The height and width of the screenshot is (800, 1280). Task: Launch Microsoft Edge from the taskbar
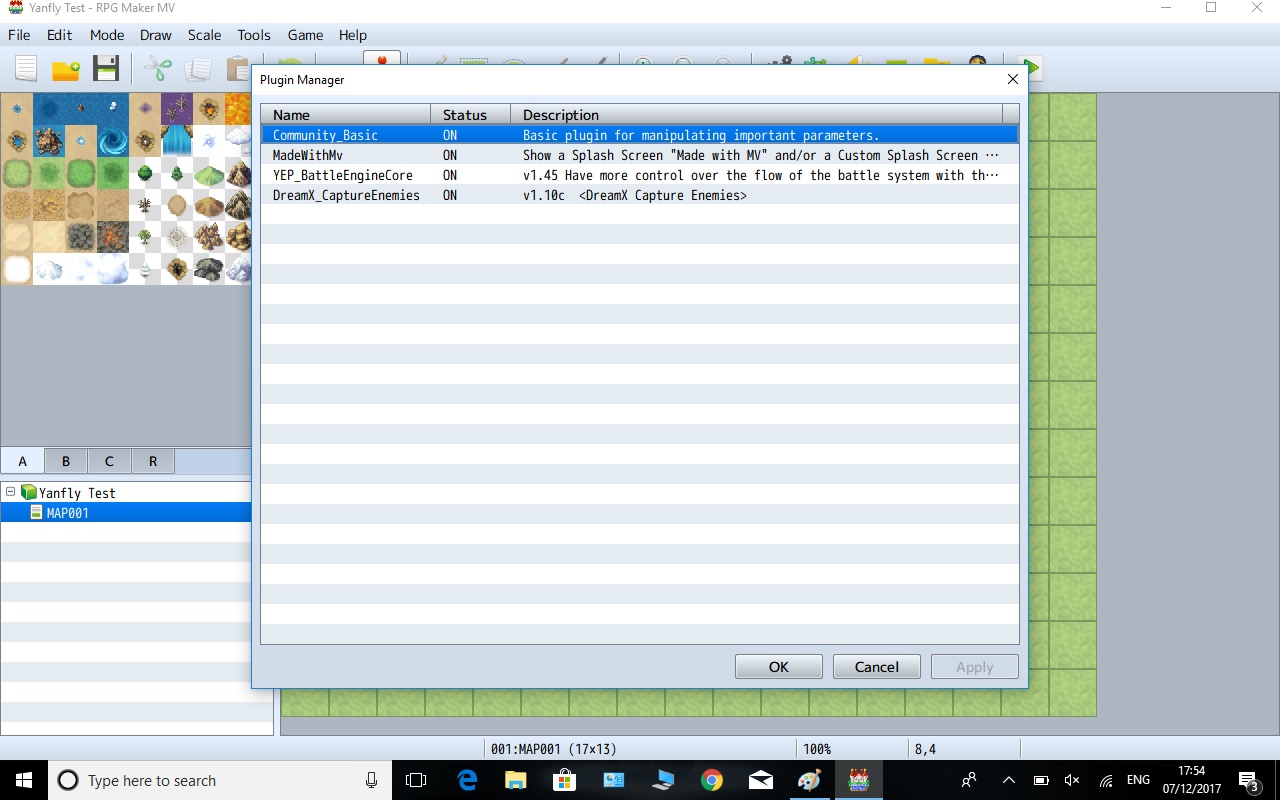click(x=467, y=780)
